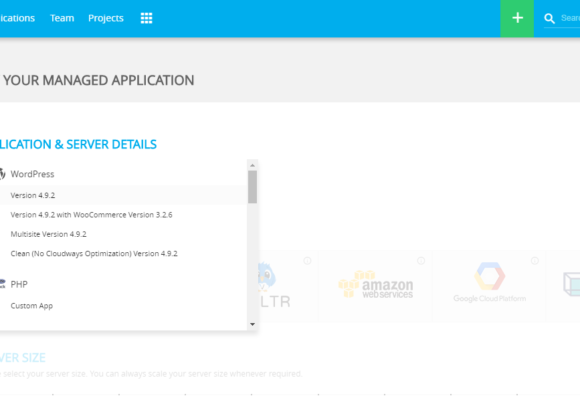Open the Team menu
Screen dimensions: 580x400
click(62, 18)
